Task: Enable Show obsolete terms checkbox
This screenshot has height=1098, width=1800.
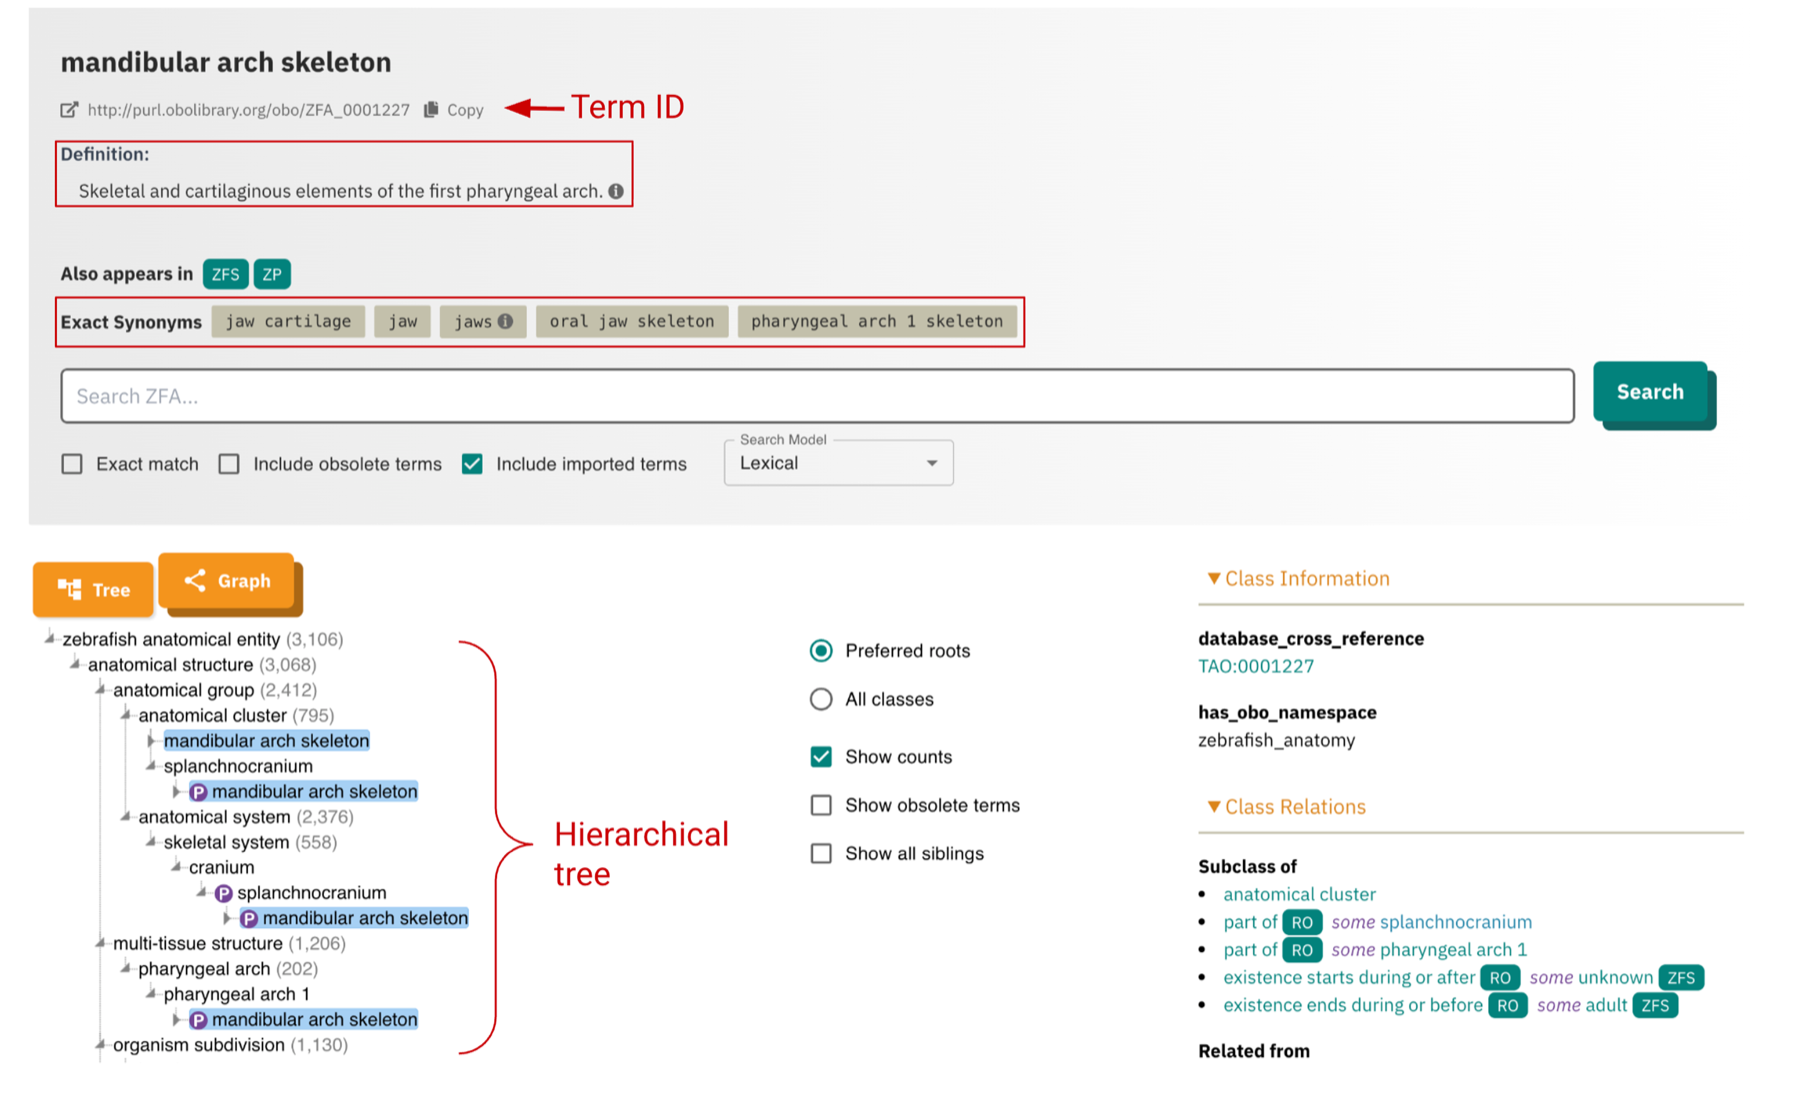Action: (821, 805)
